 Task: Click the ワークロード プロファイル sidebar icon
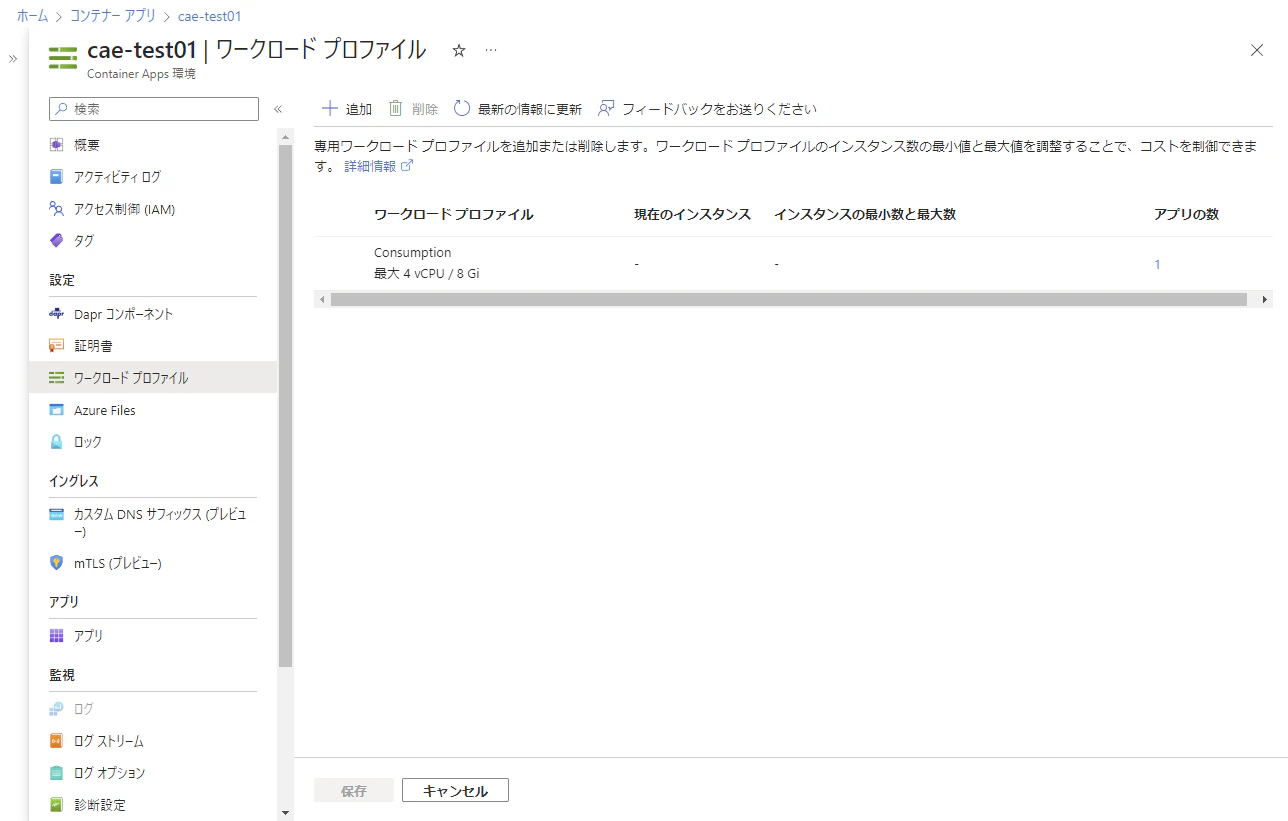coord(57,378)
